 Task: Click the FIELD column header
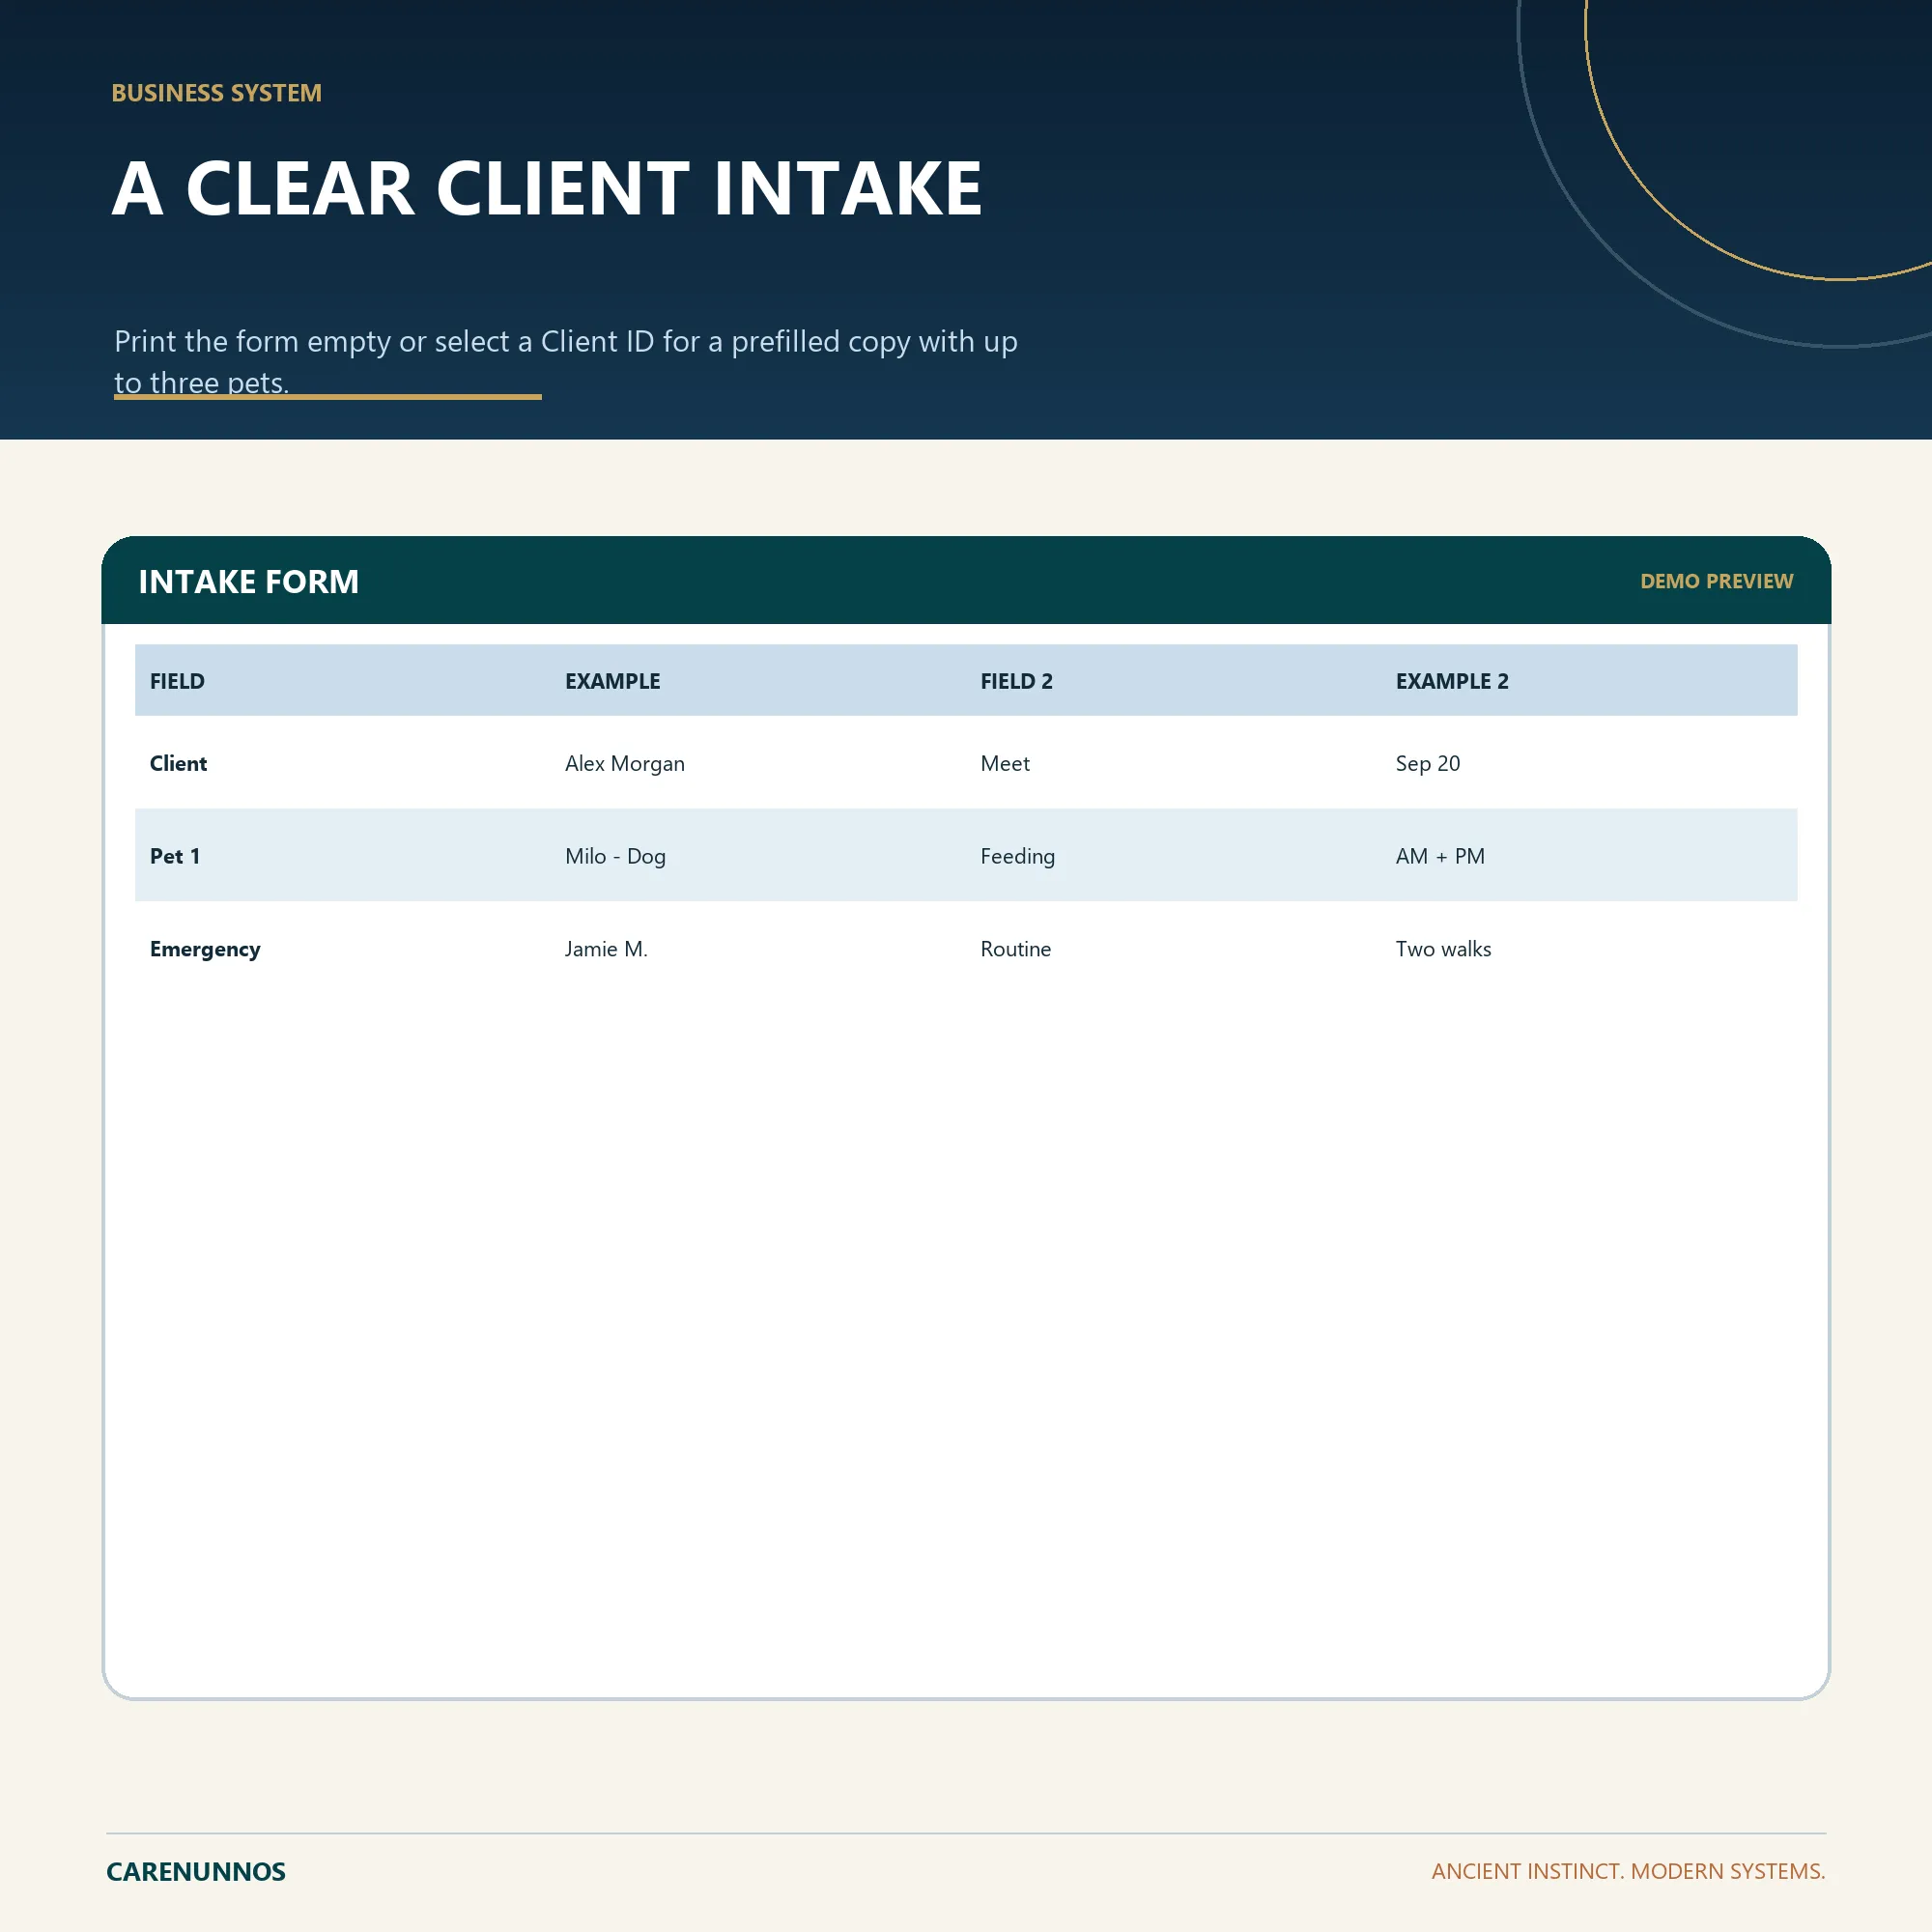[177, 681]
